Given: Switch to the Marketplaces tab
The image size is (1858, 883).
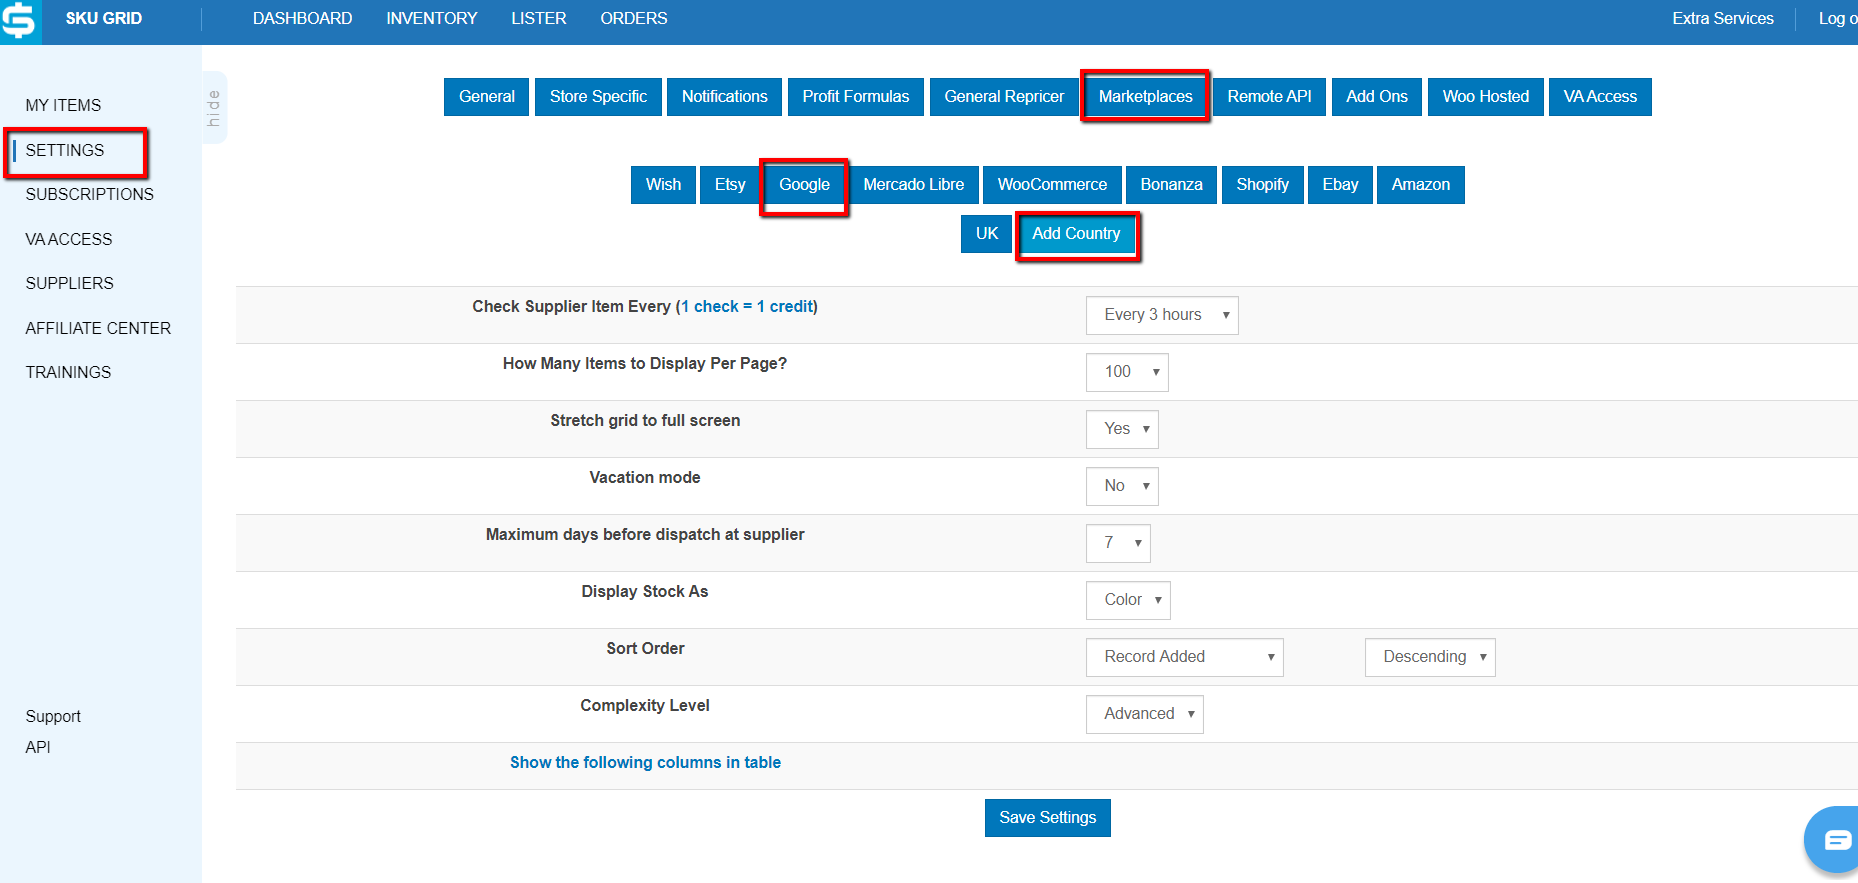Looking at the screenshot, I should (x=1146, y=97).
